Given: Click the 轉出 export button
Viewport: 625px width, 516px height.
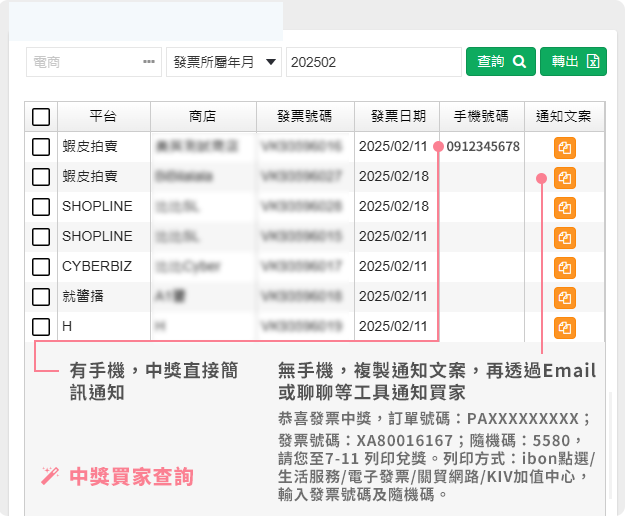Looking at the screenshot, I should [574, 62].
